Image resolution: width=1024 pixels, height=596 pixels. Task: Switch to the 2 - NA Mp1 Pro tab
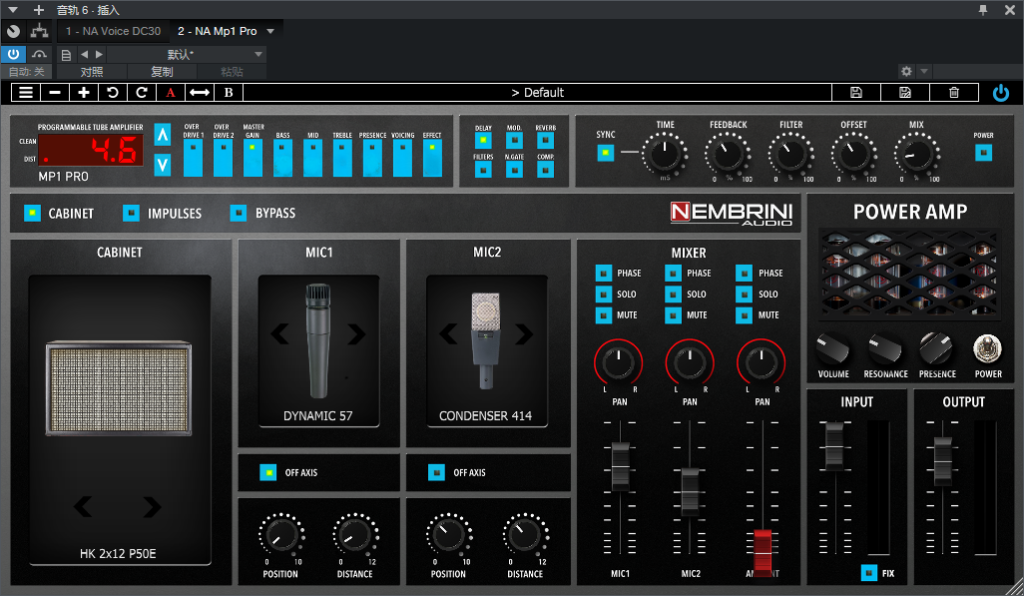[x=217, y=31]
